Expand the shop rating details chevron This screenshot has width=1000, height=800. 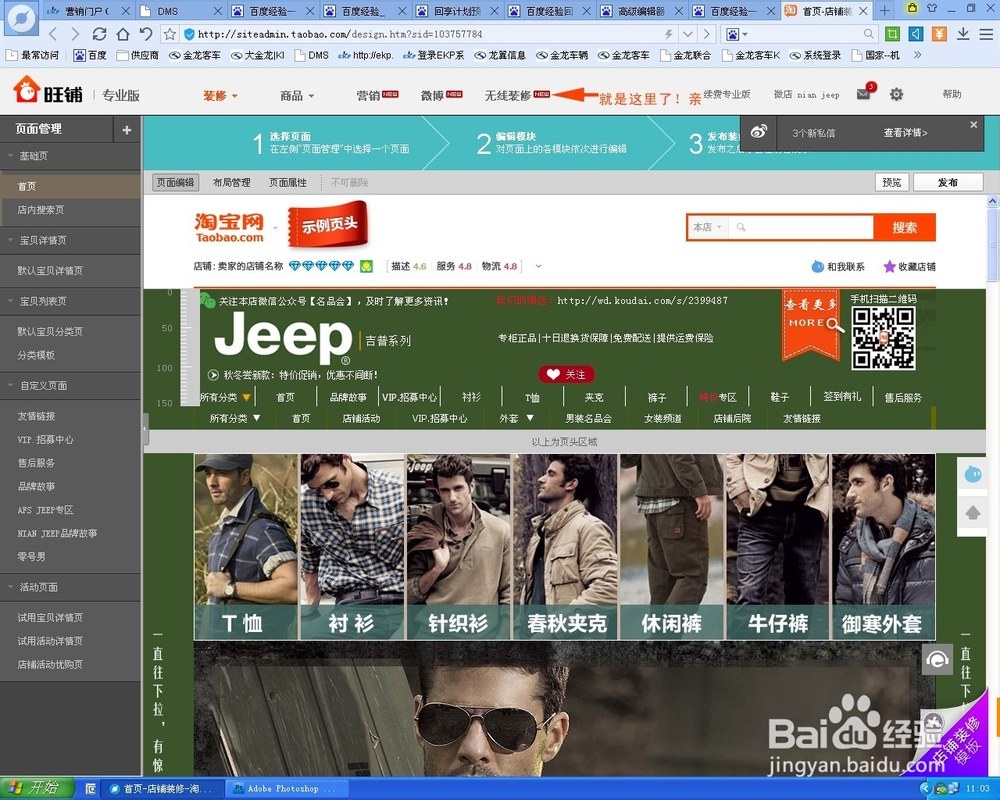(538, 266)
